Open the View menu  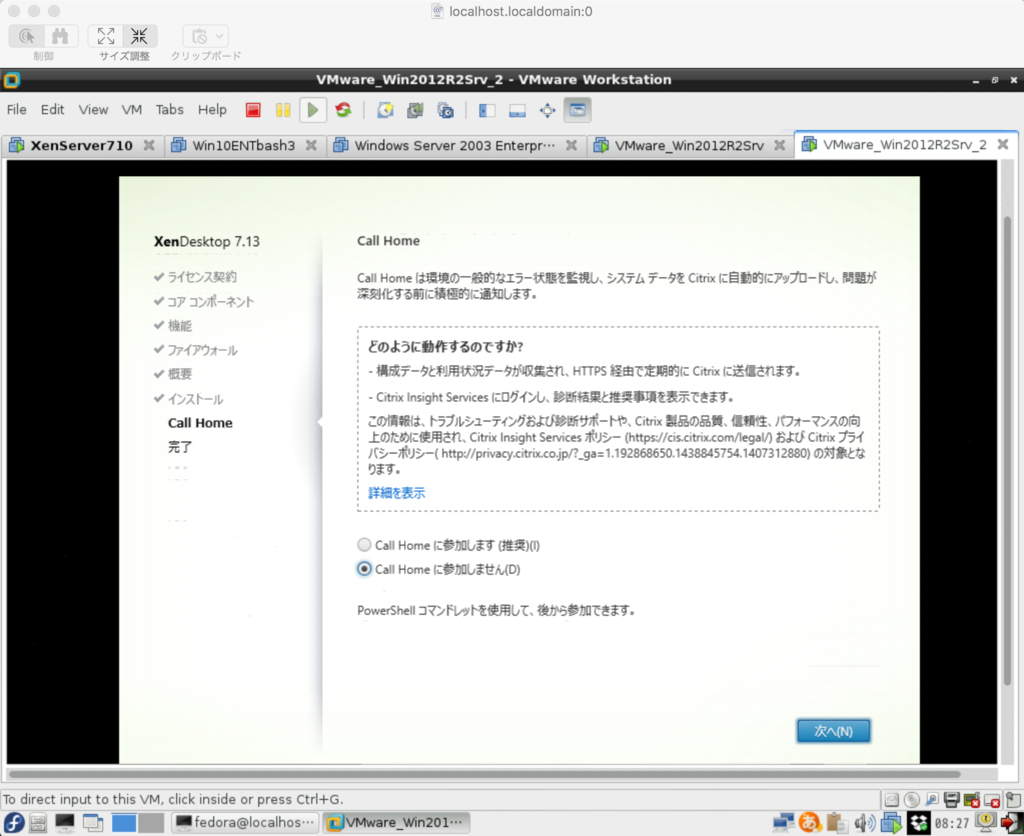click(x=93, y=110)
